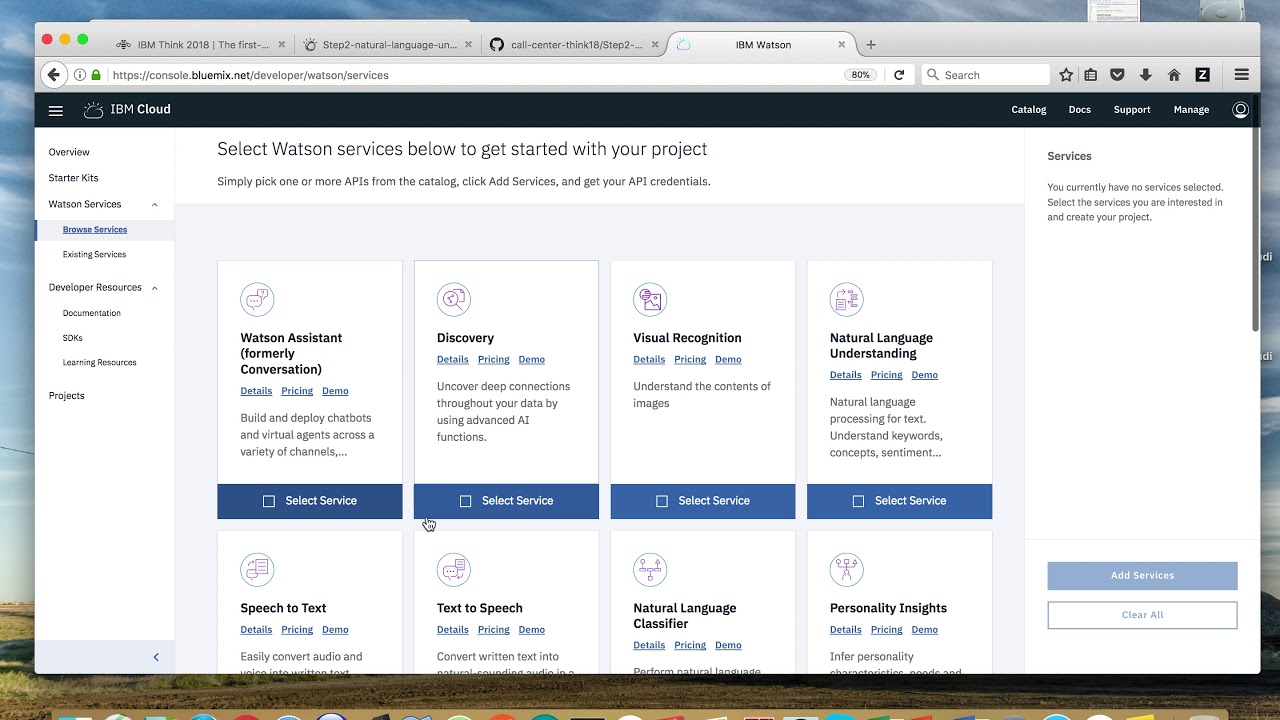Open SDKs in the sidebar
The width and height of the screenshot is (1280, 720).
[x=72, y=338]
